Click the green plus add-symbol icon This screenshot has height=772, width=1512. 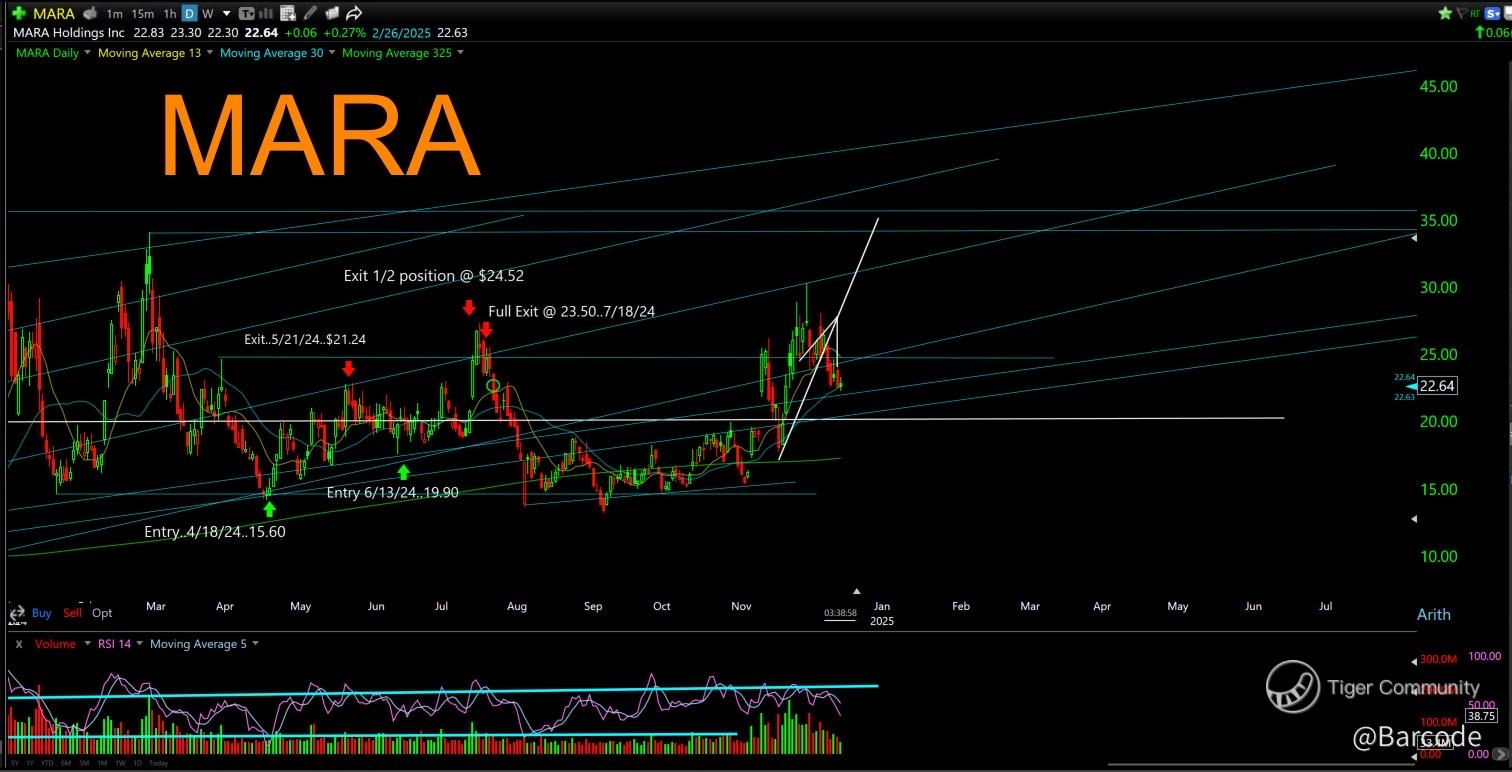[x=18, y=14]
